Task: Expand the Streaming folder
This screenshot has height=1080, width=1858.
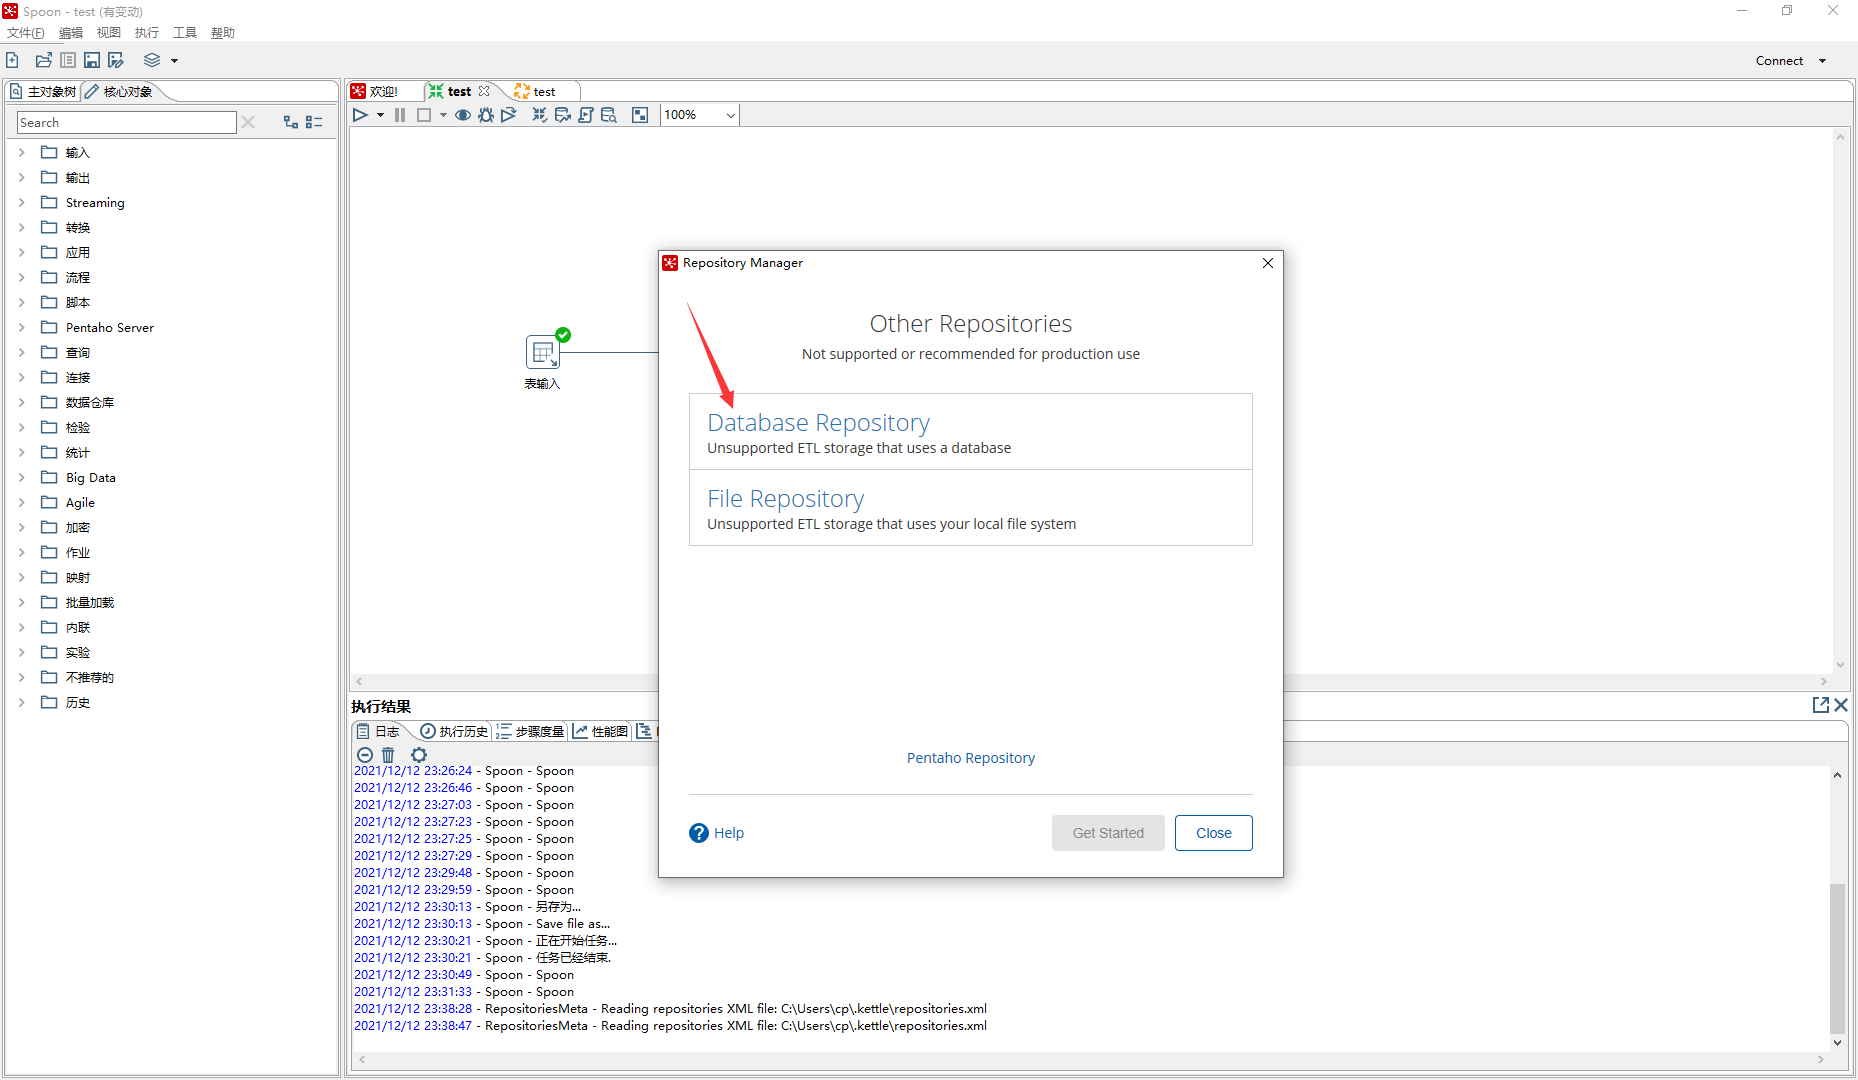Action: pos(21,202)
